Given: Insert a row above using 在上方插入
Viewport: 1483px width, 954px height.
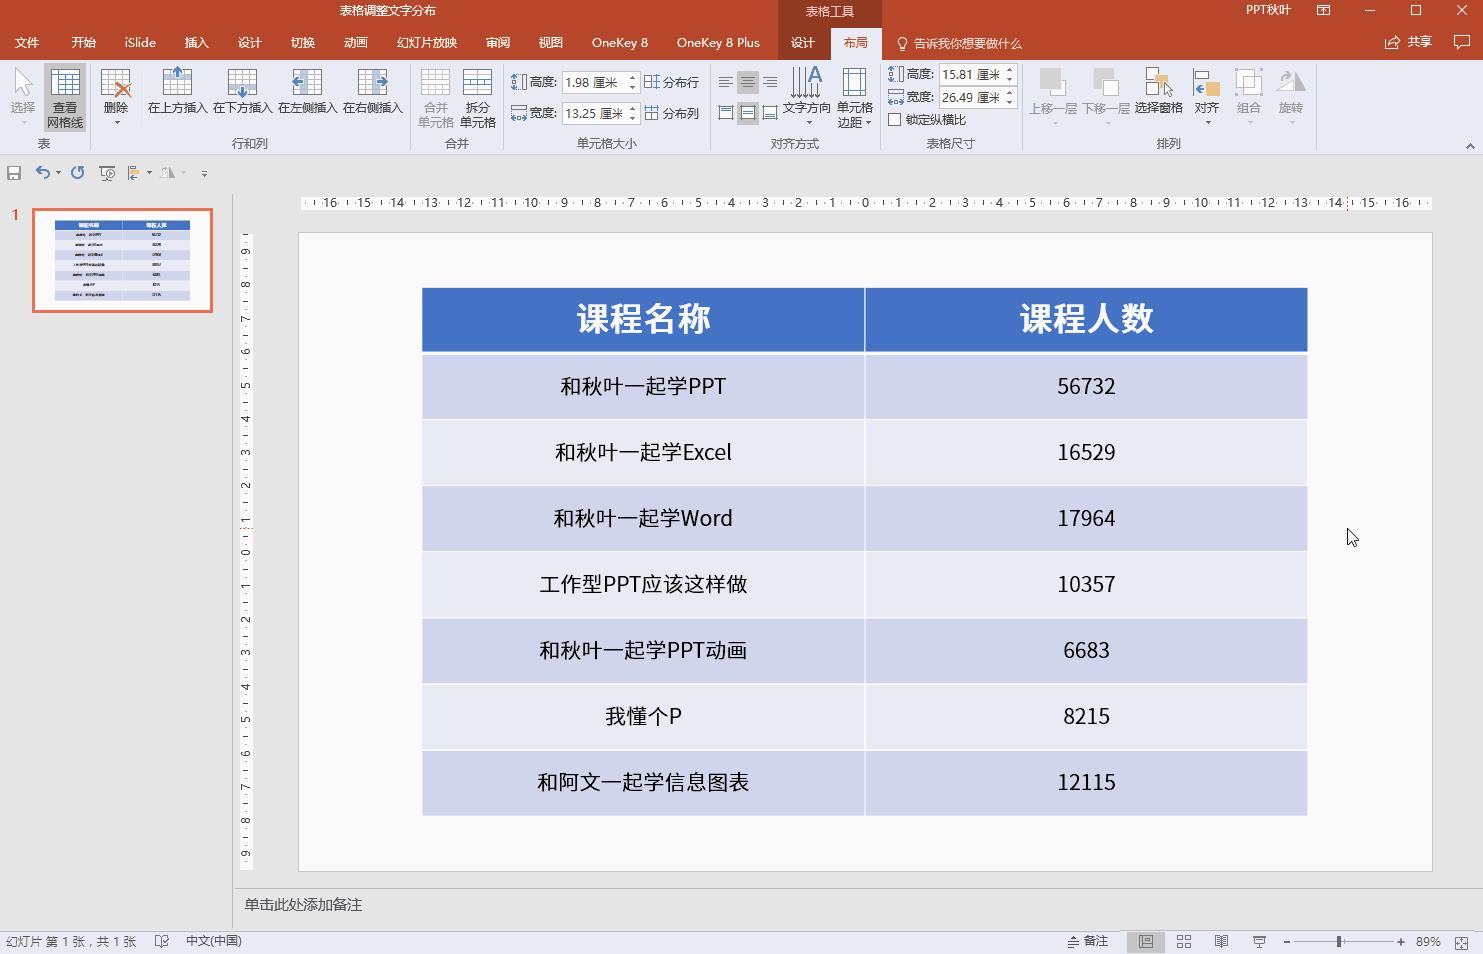Looking at the screenshot, I should pos(176,95).
